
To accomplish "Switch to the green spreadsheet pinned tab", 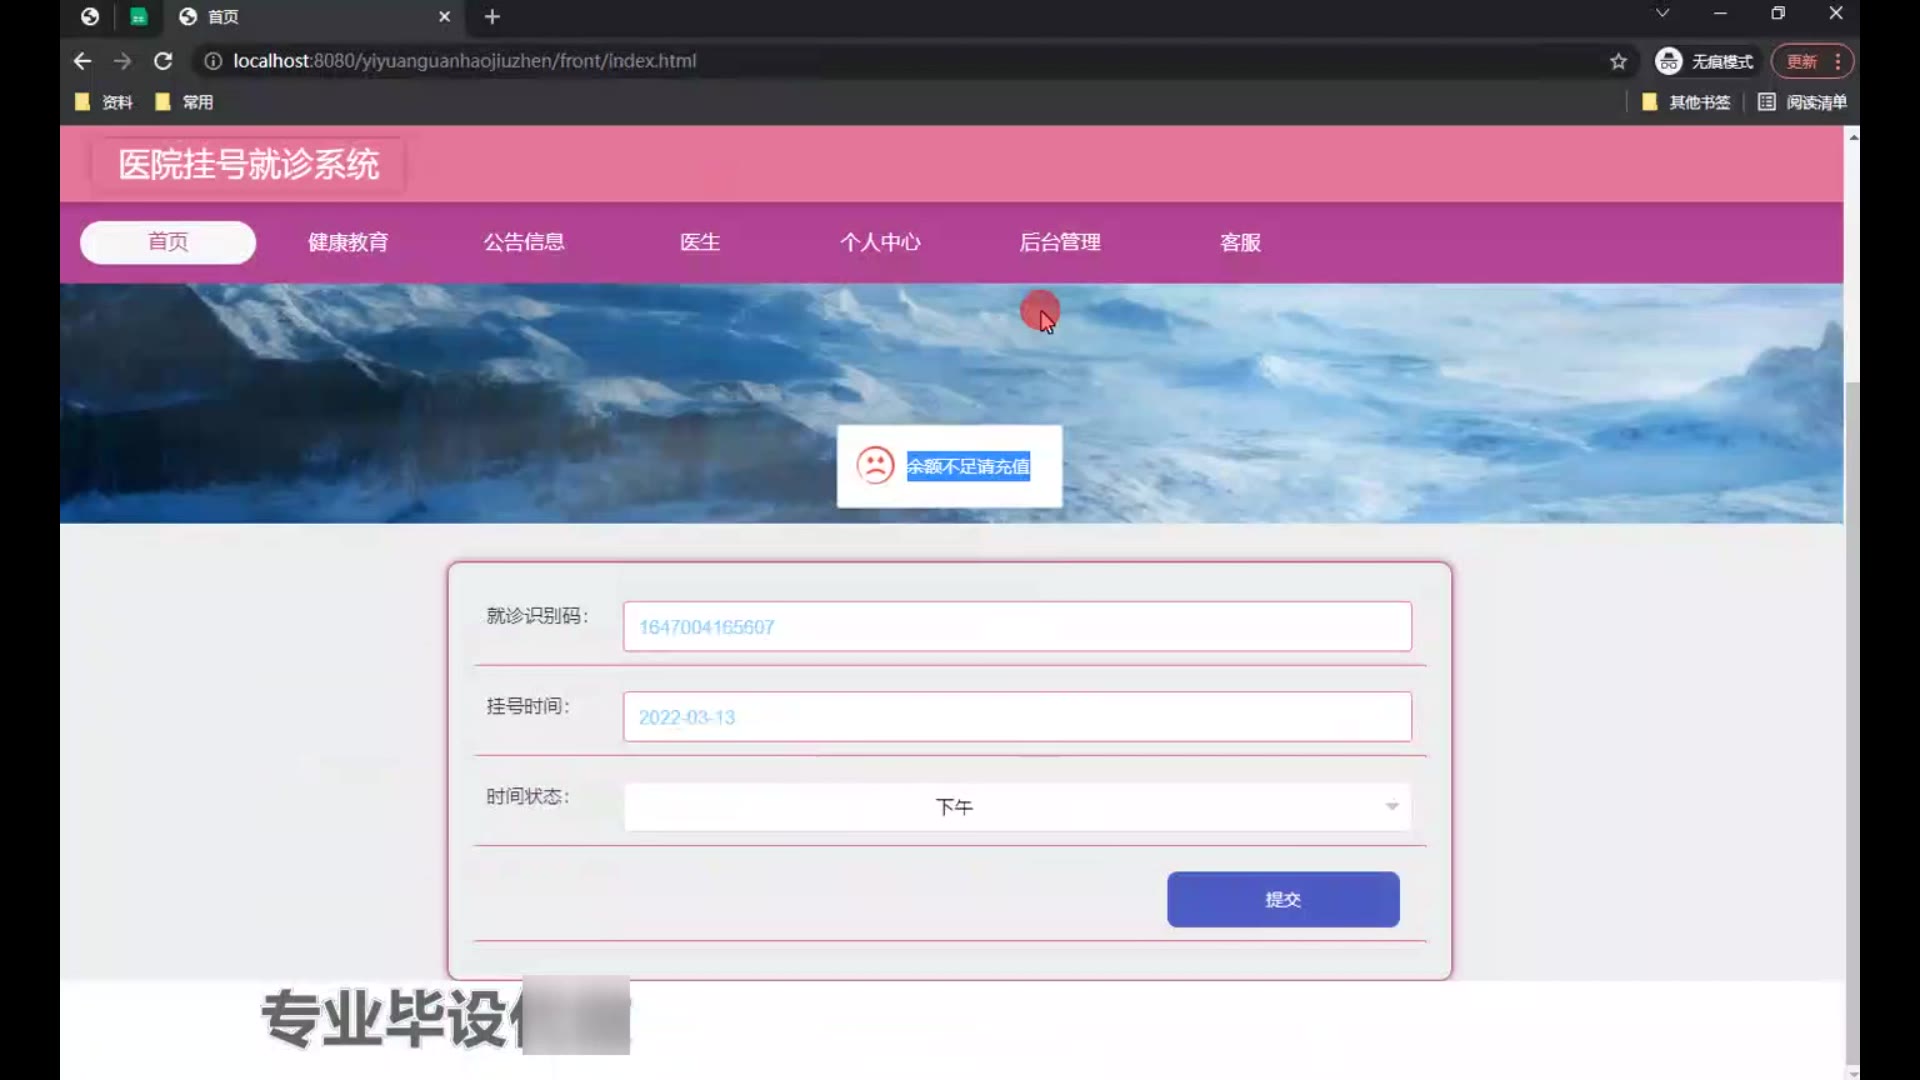I will tap(139, 16).
